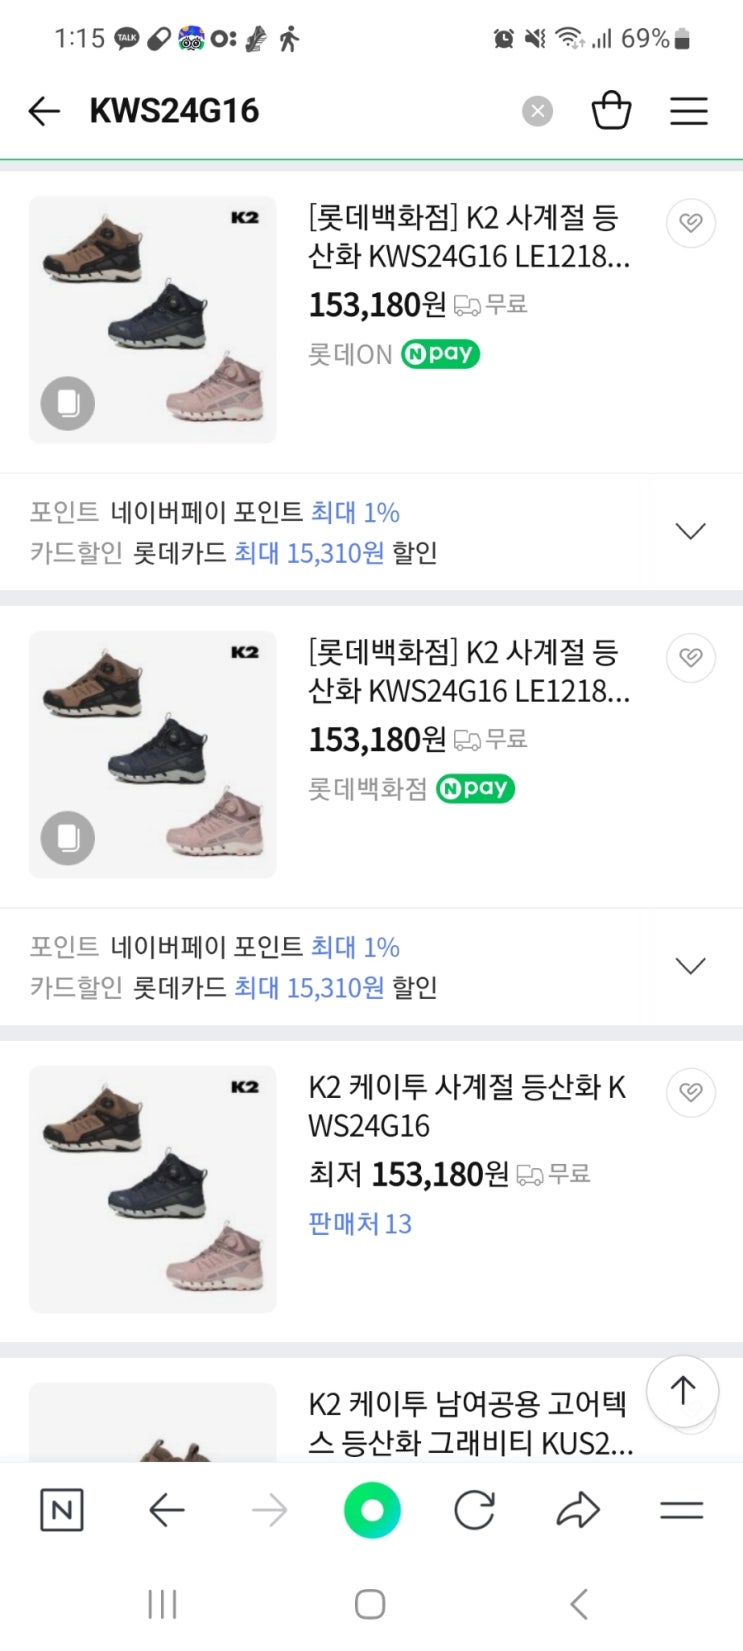Toggle wishlist heart on 롯데백화점 seller listing
The image size is (743, 1651).
[x=690, y=658]
